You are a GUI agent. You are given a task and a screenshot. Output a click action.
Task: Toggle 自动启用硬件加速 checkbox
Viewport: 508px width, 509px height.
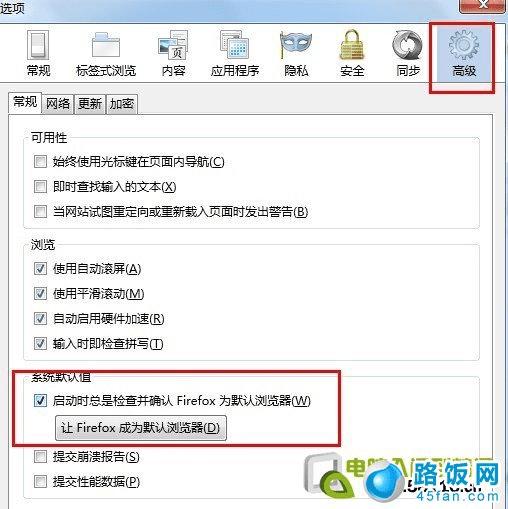(x=40, y=319)
